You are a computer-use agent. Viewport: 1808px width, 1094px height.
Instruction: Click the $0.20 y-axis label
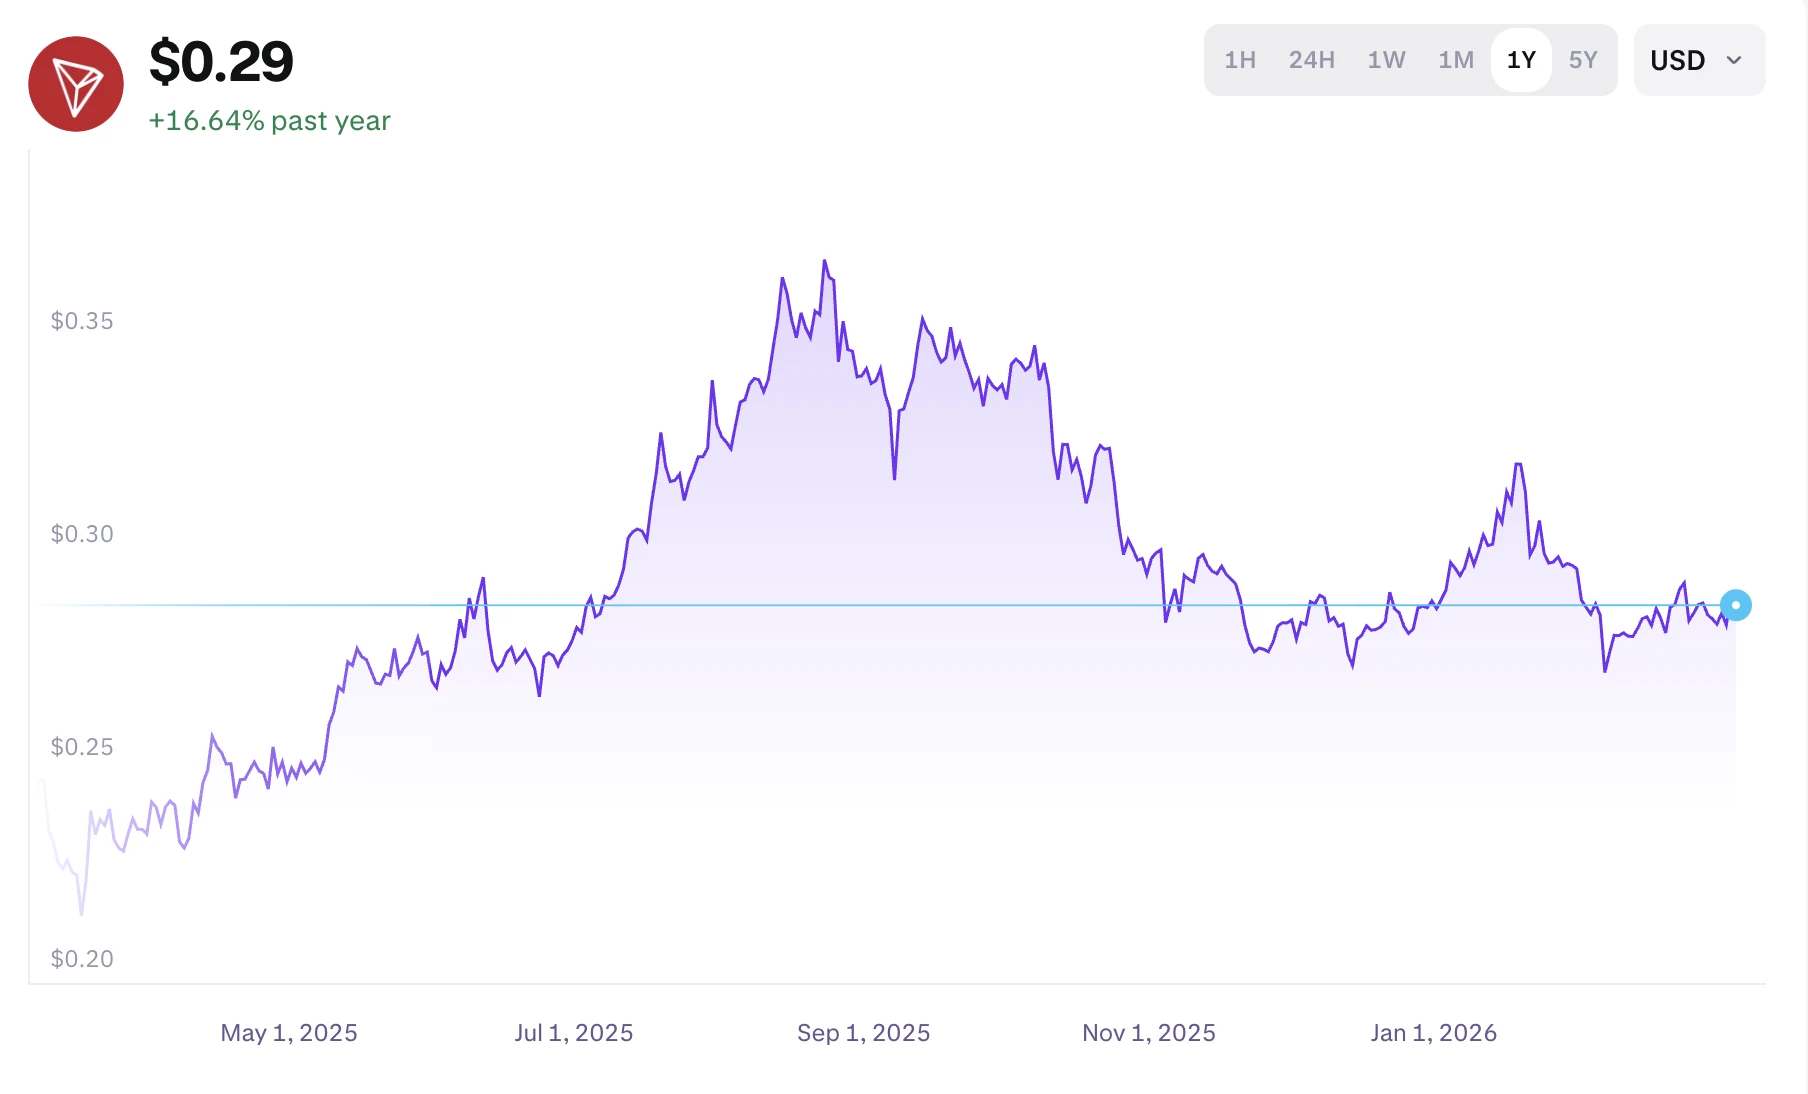pyautogui.click(x=82, y=959)
